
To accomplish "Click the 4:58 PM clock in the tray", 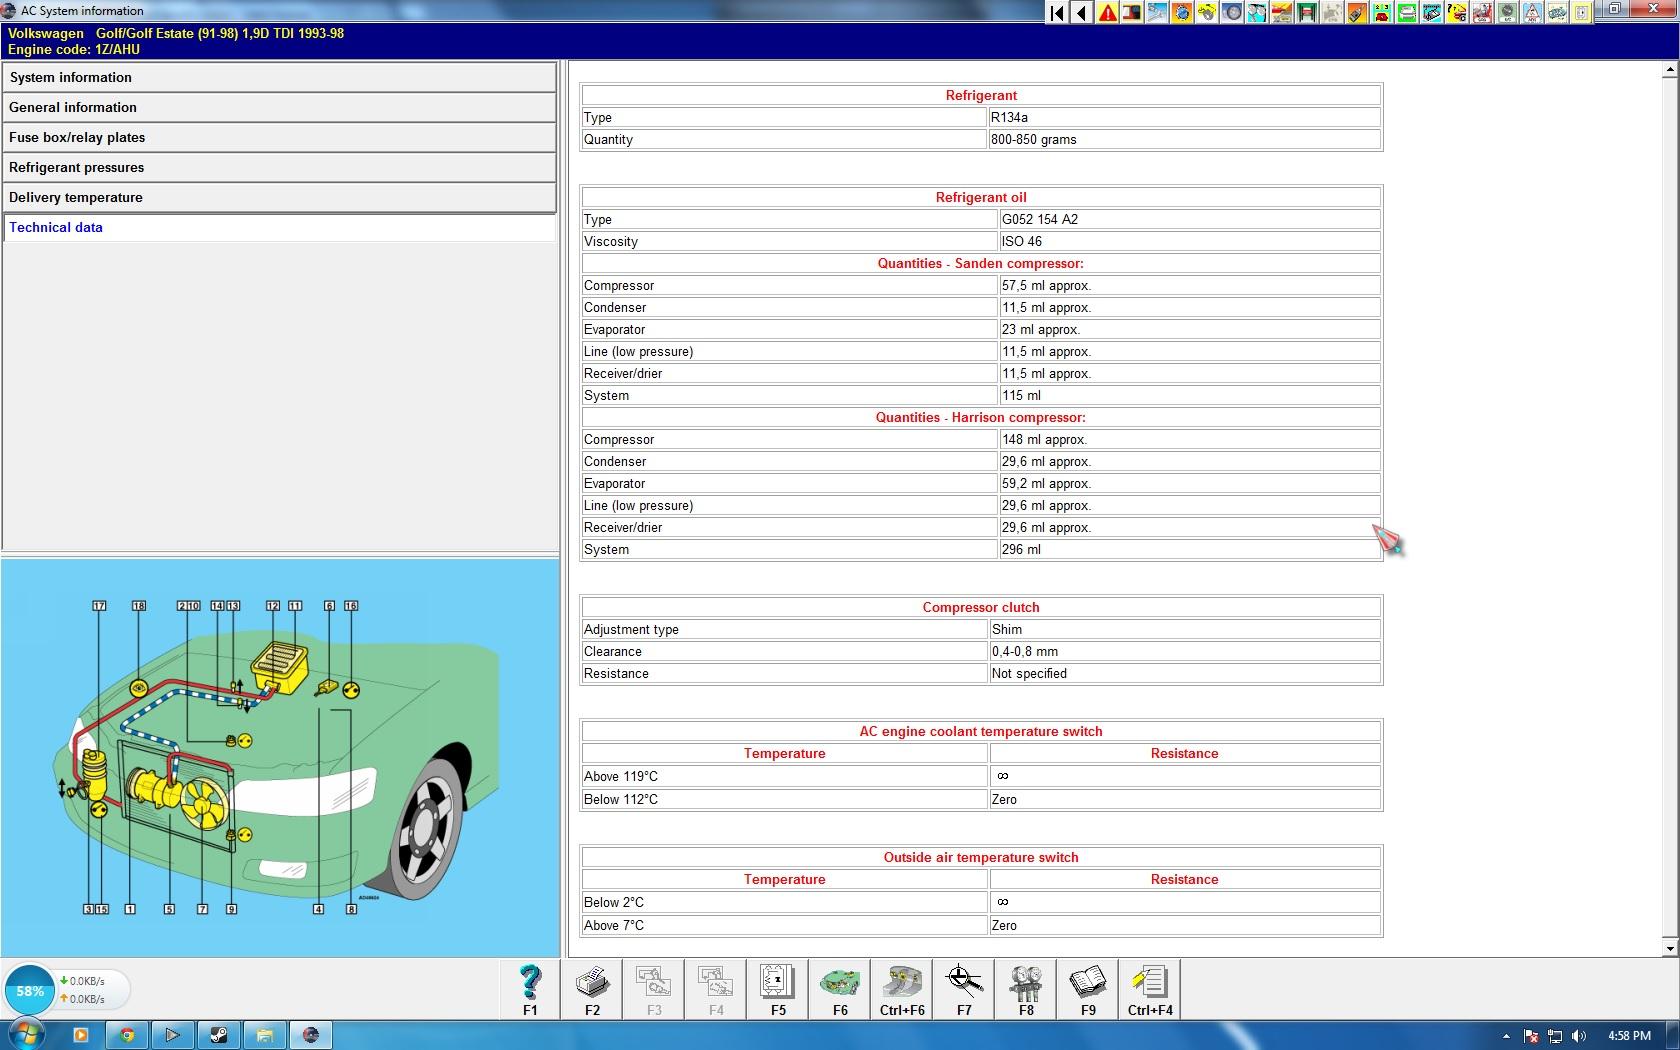I will tap(1629, 1036).
